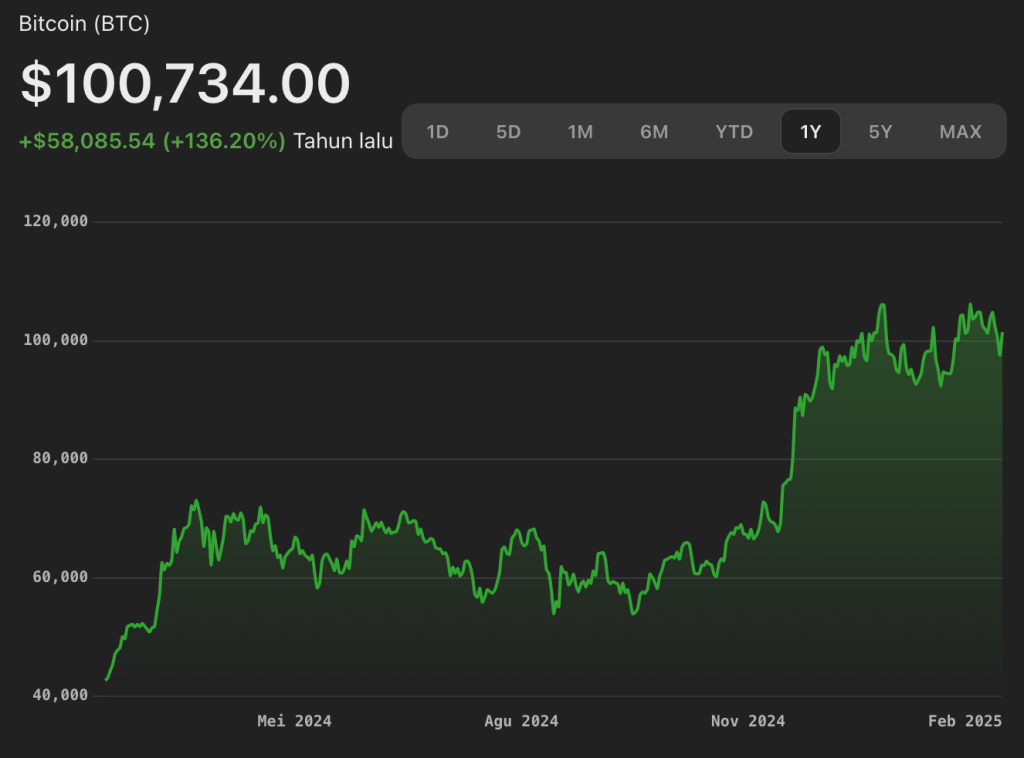The width and height of the screenshot is (1024, 758).
Task: Switch chart to 5Y view
Action: pyautogui.click(x=880, y=132)
